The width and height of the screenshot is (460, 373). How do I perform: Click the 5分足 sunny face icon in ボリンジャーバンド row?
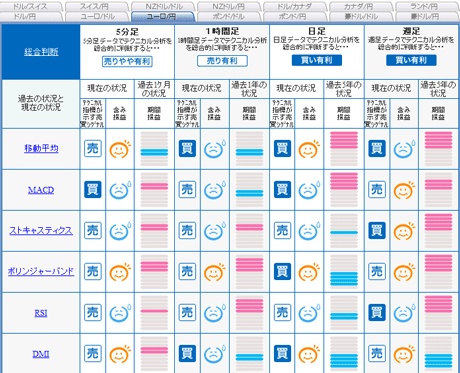click(x=120, y=272)
